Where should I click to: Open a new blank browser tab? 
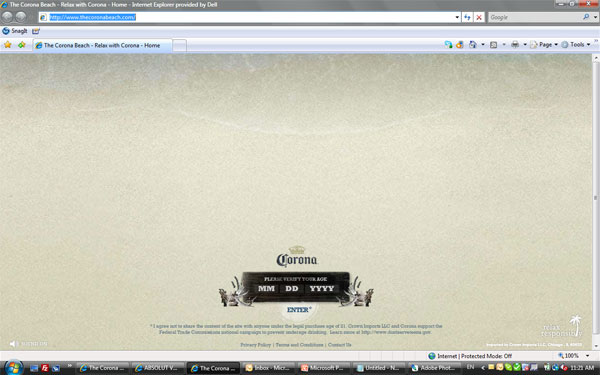pos(179,46)
